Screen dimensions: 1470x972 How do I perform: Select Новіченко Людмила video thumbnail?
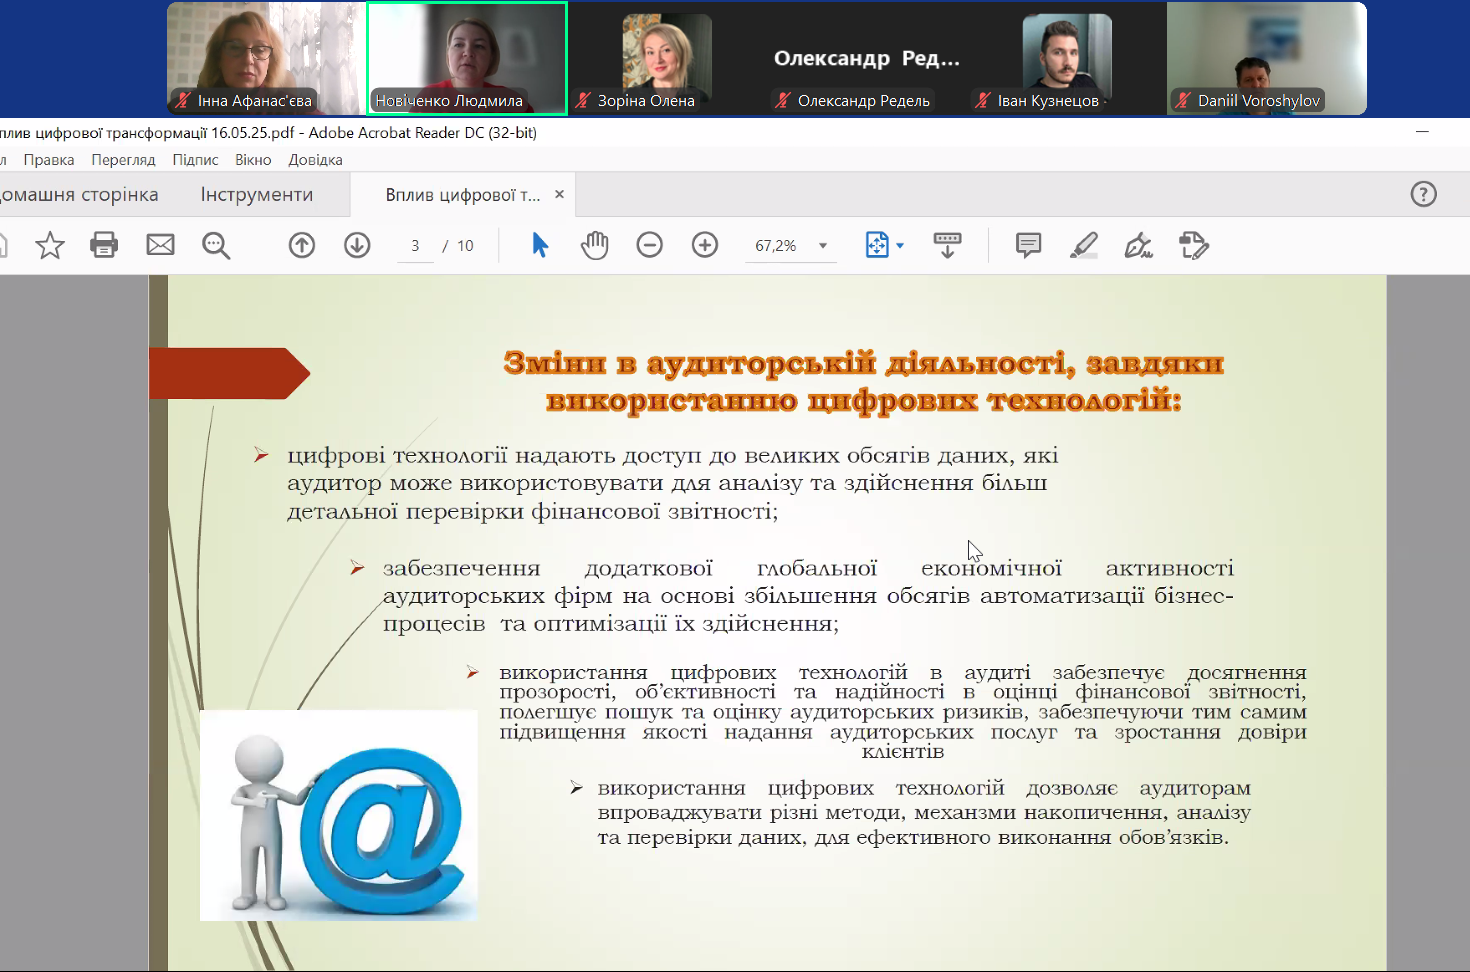(x=467, y=58)
